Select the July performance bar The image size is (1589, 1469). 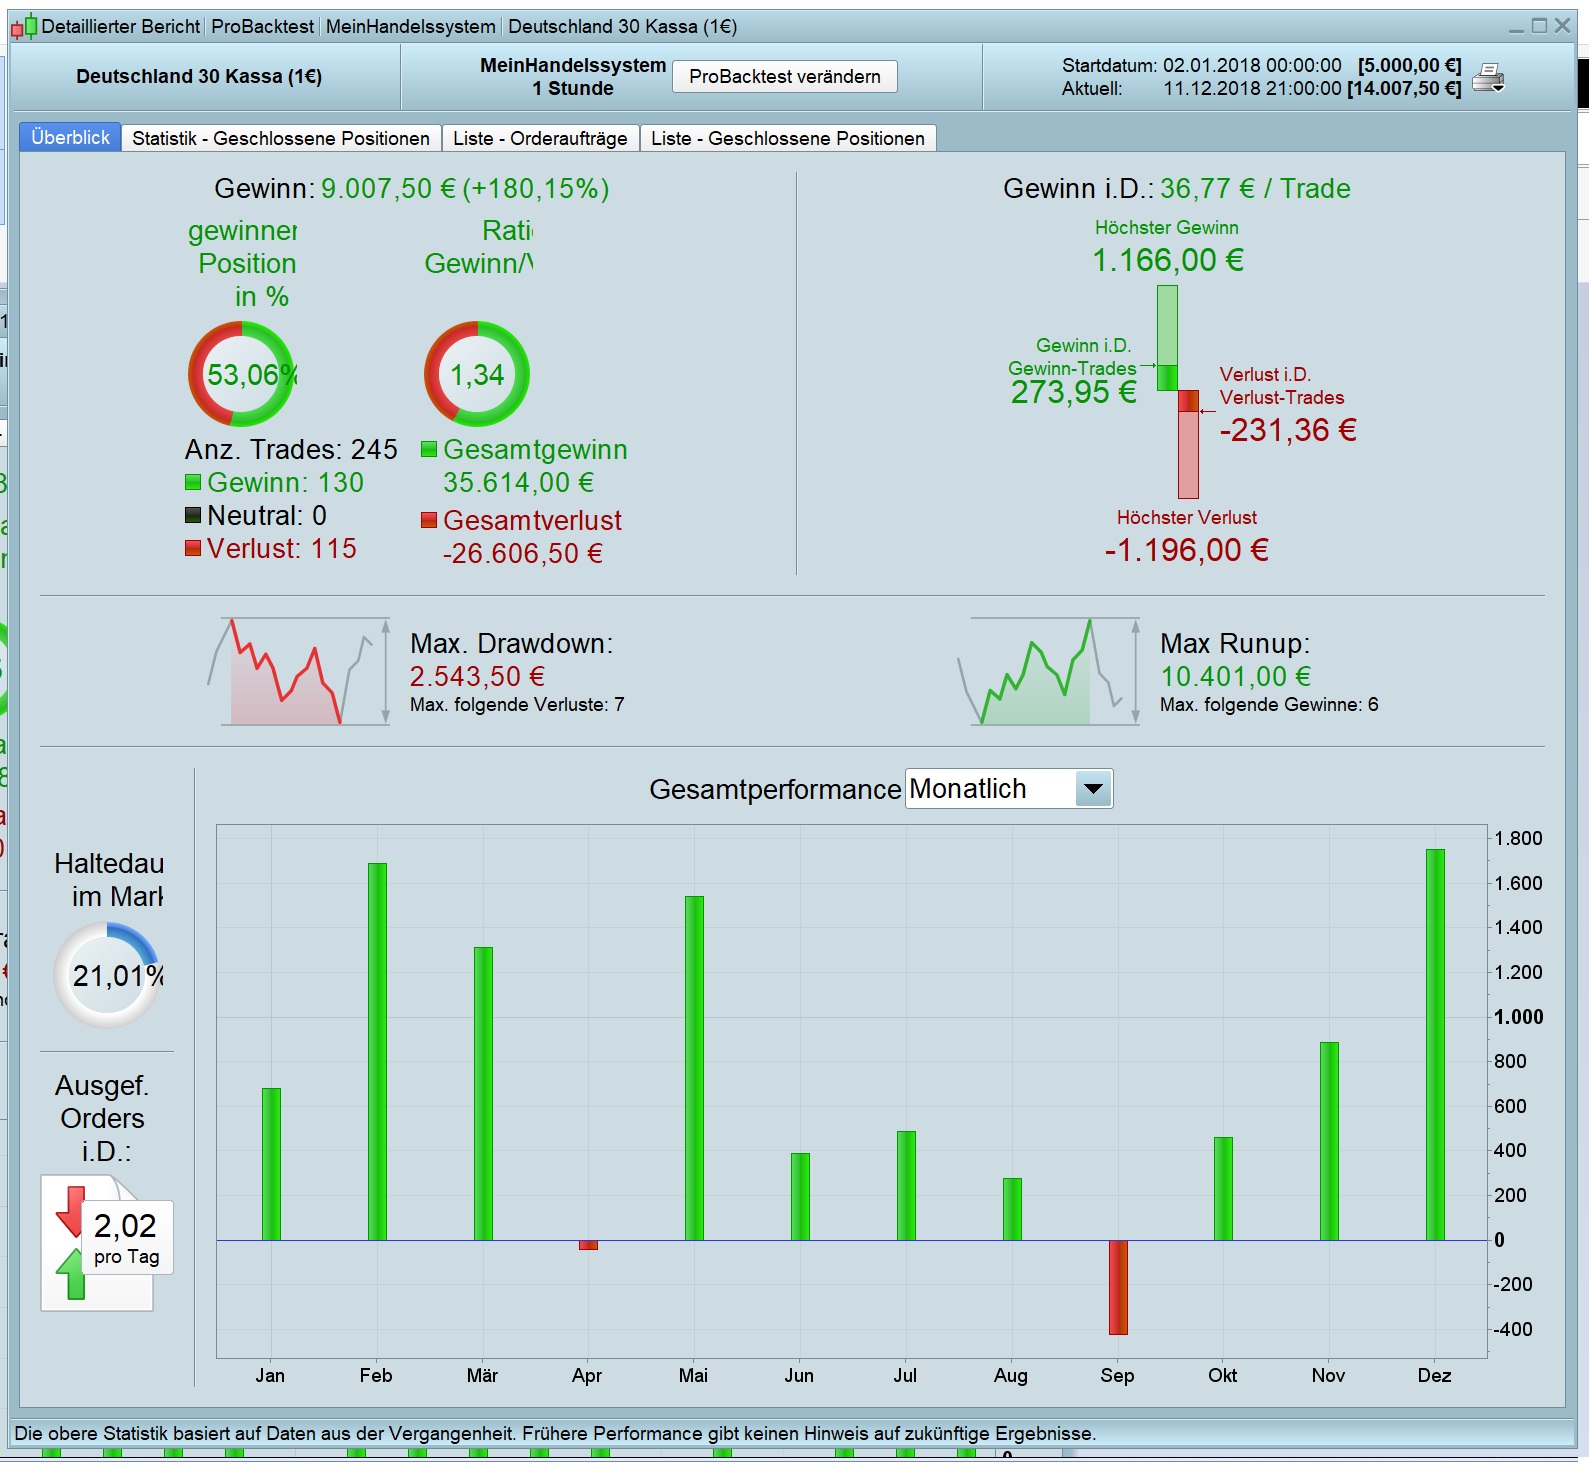906,1186
